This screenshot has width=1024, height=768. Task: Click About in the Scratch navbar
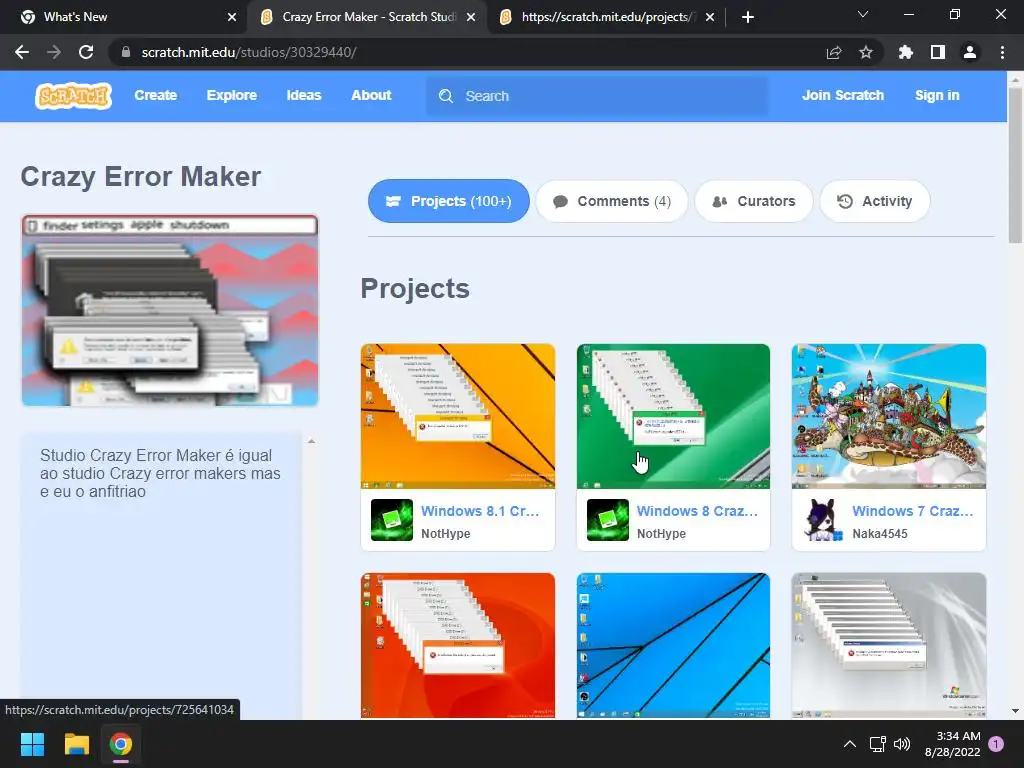[x=371, y=95]
